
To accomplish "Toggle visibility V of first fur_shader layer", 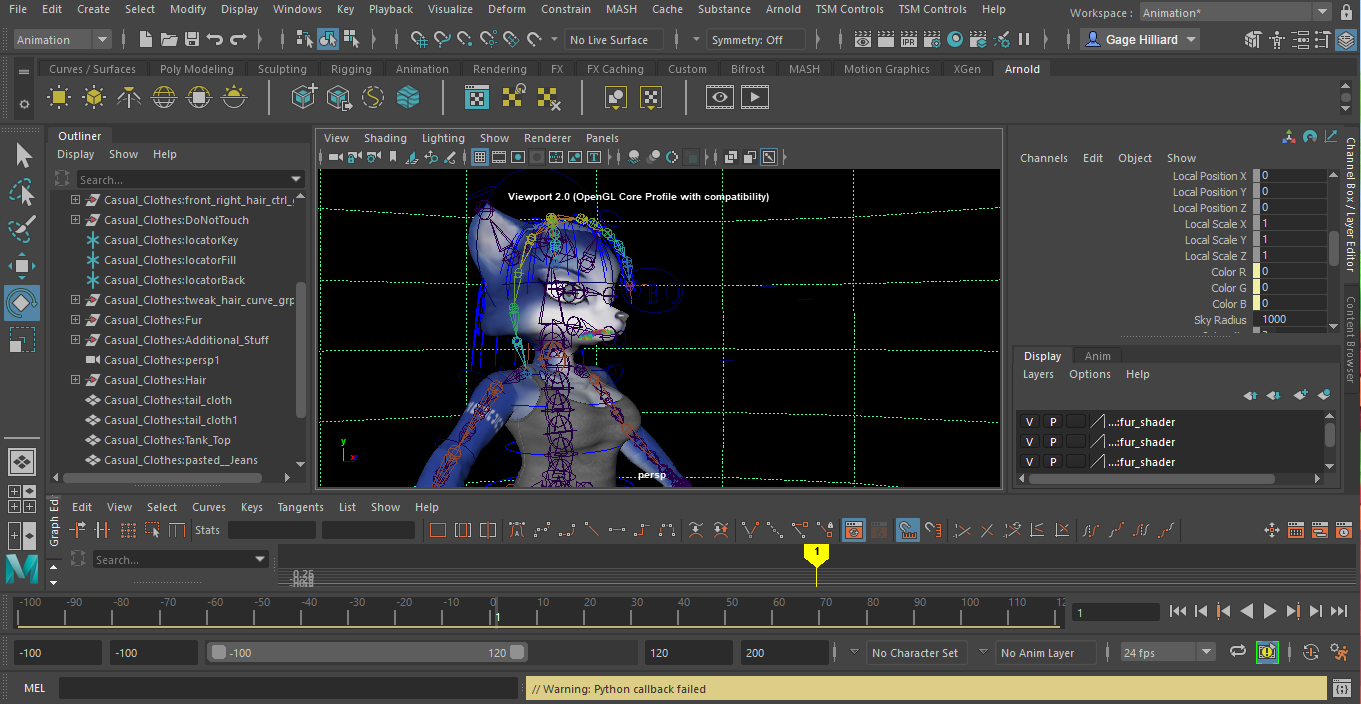I will click(x=1029, y=422).
